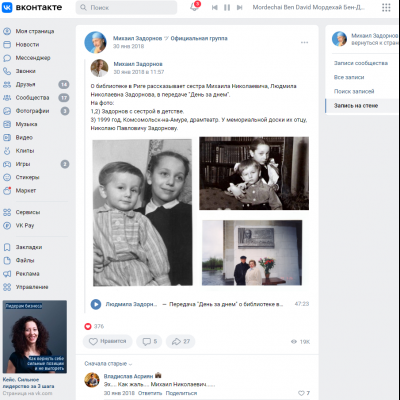The height and width of the screenshot is (400, 400).
Task: Click the VK Pay sidebar icon
Action: coord(7,225)
